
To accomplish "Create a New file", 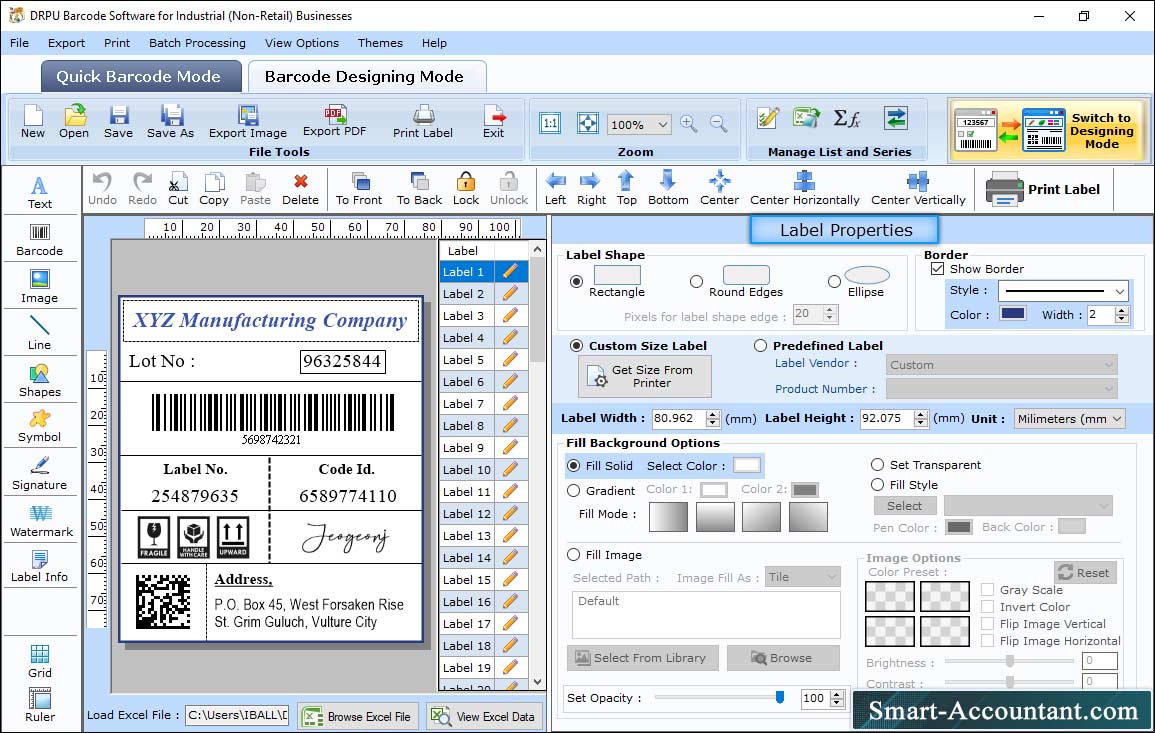I will coord(32,122).
